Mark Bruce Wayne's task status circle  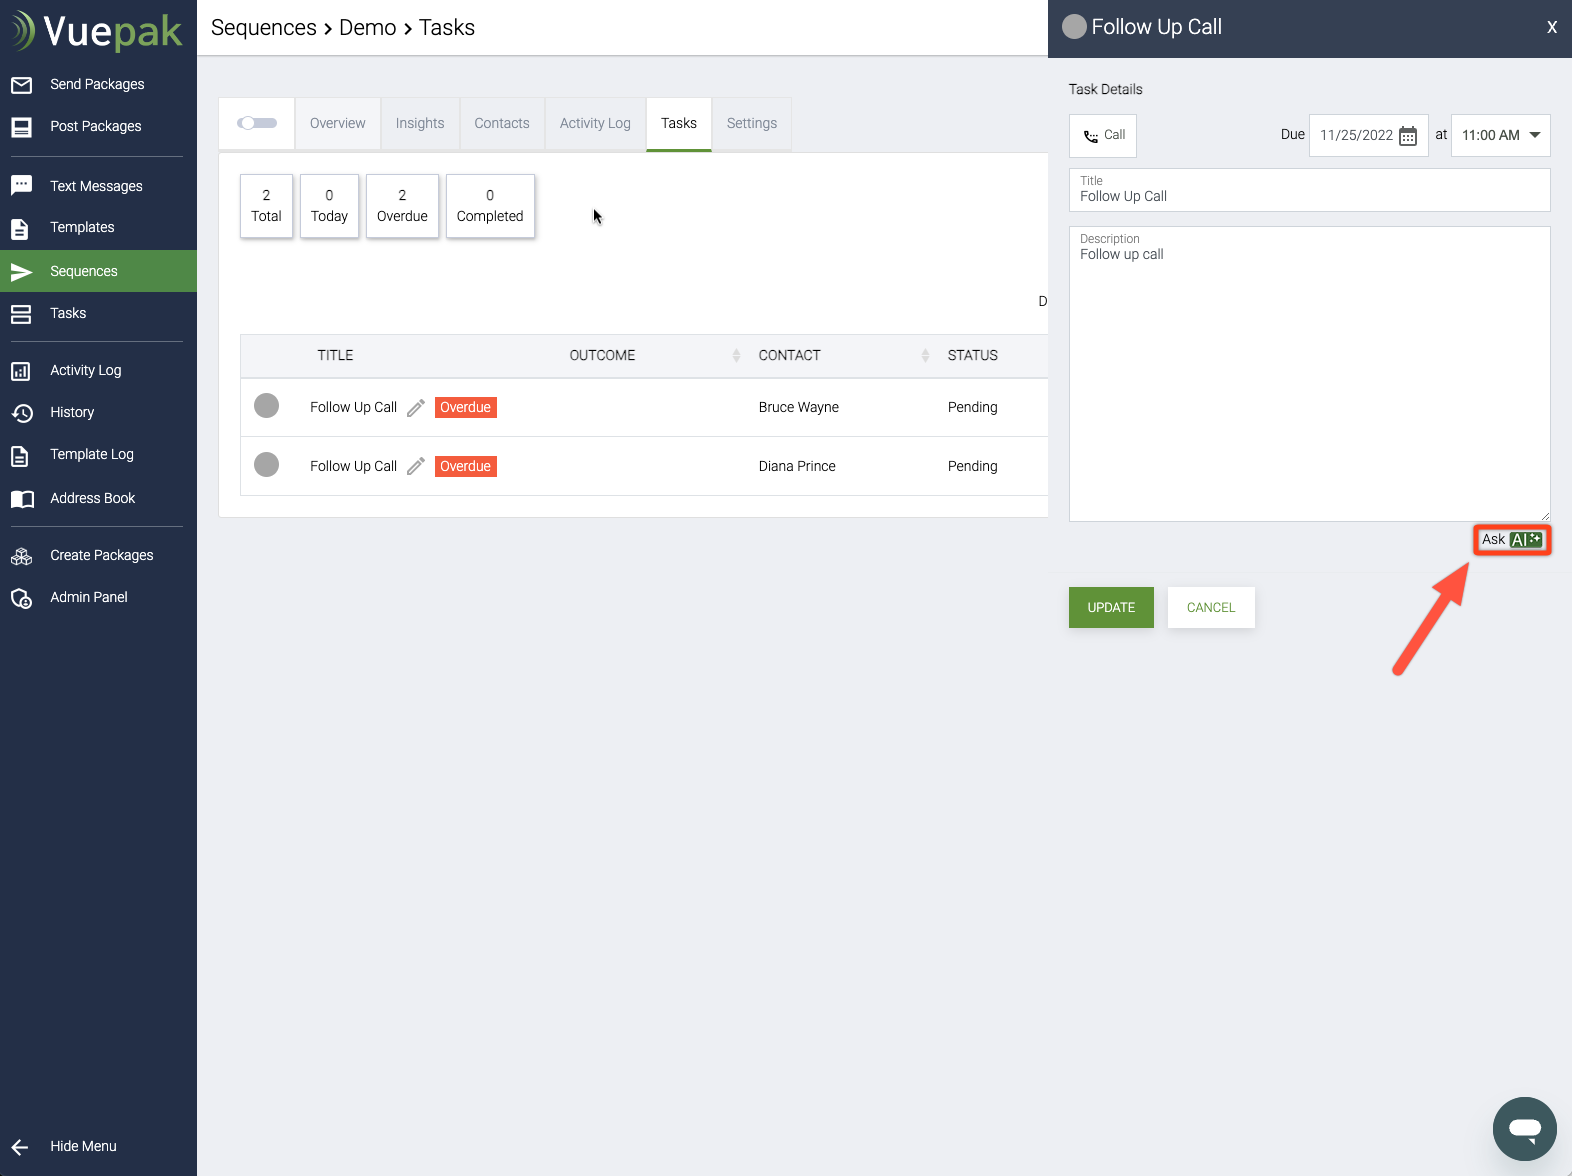tap(266, 406)
